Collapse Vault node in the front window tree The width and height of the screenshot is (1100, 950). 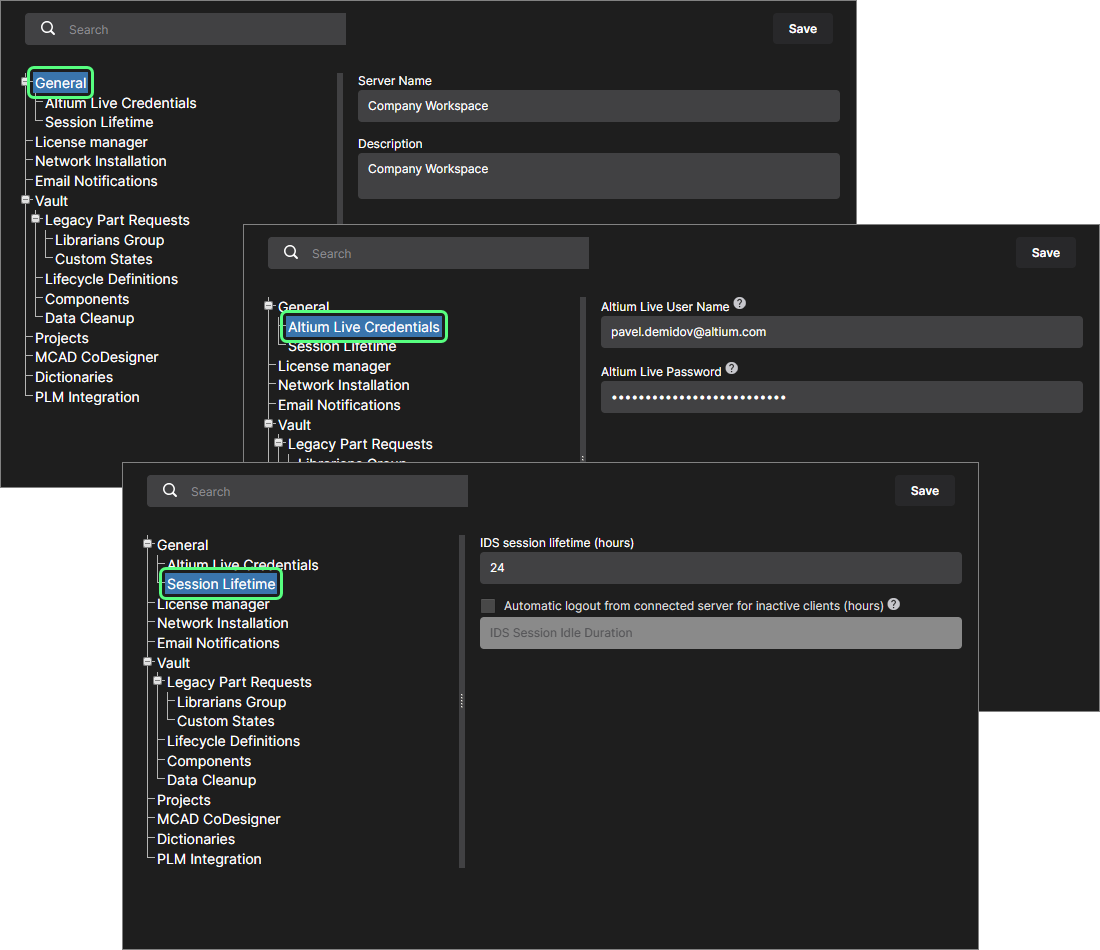click(x=147, y=662)
